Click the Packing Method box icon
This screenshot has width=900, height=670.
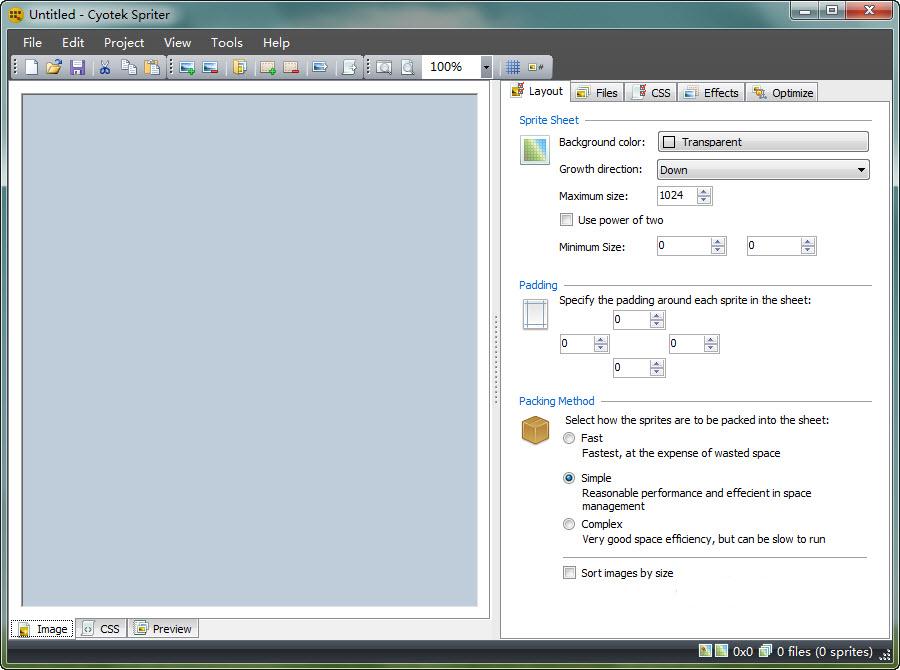tap(535, 430)
